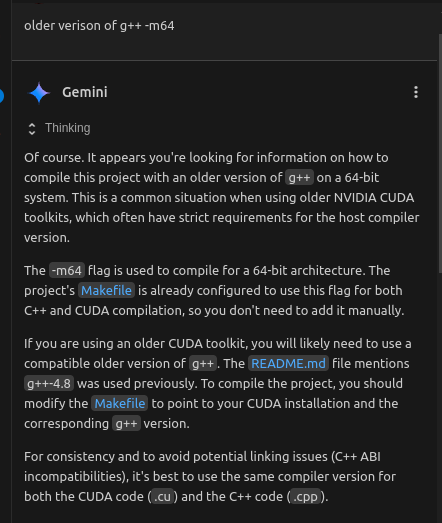The width and height of the screenshot is (442, 523).
Task: Click the "older verison of g++ -m64" prompt
Action: [x=99, y=26]
